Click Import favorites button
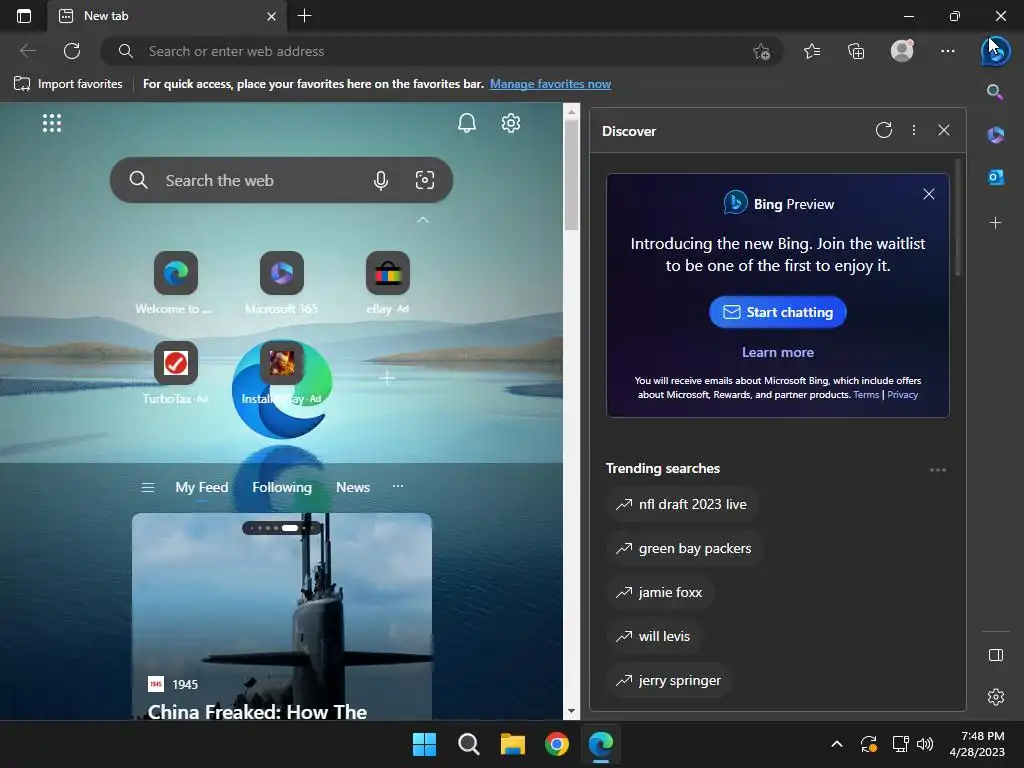Image resolution: width=1024 pixels, height=768 pixels. coord(68,84)
